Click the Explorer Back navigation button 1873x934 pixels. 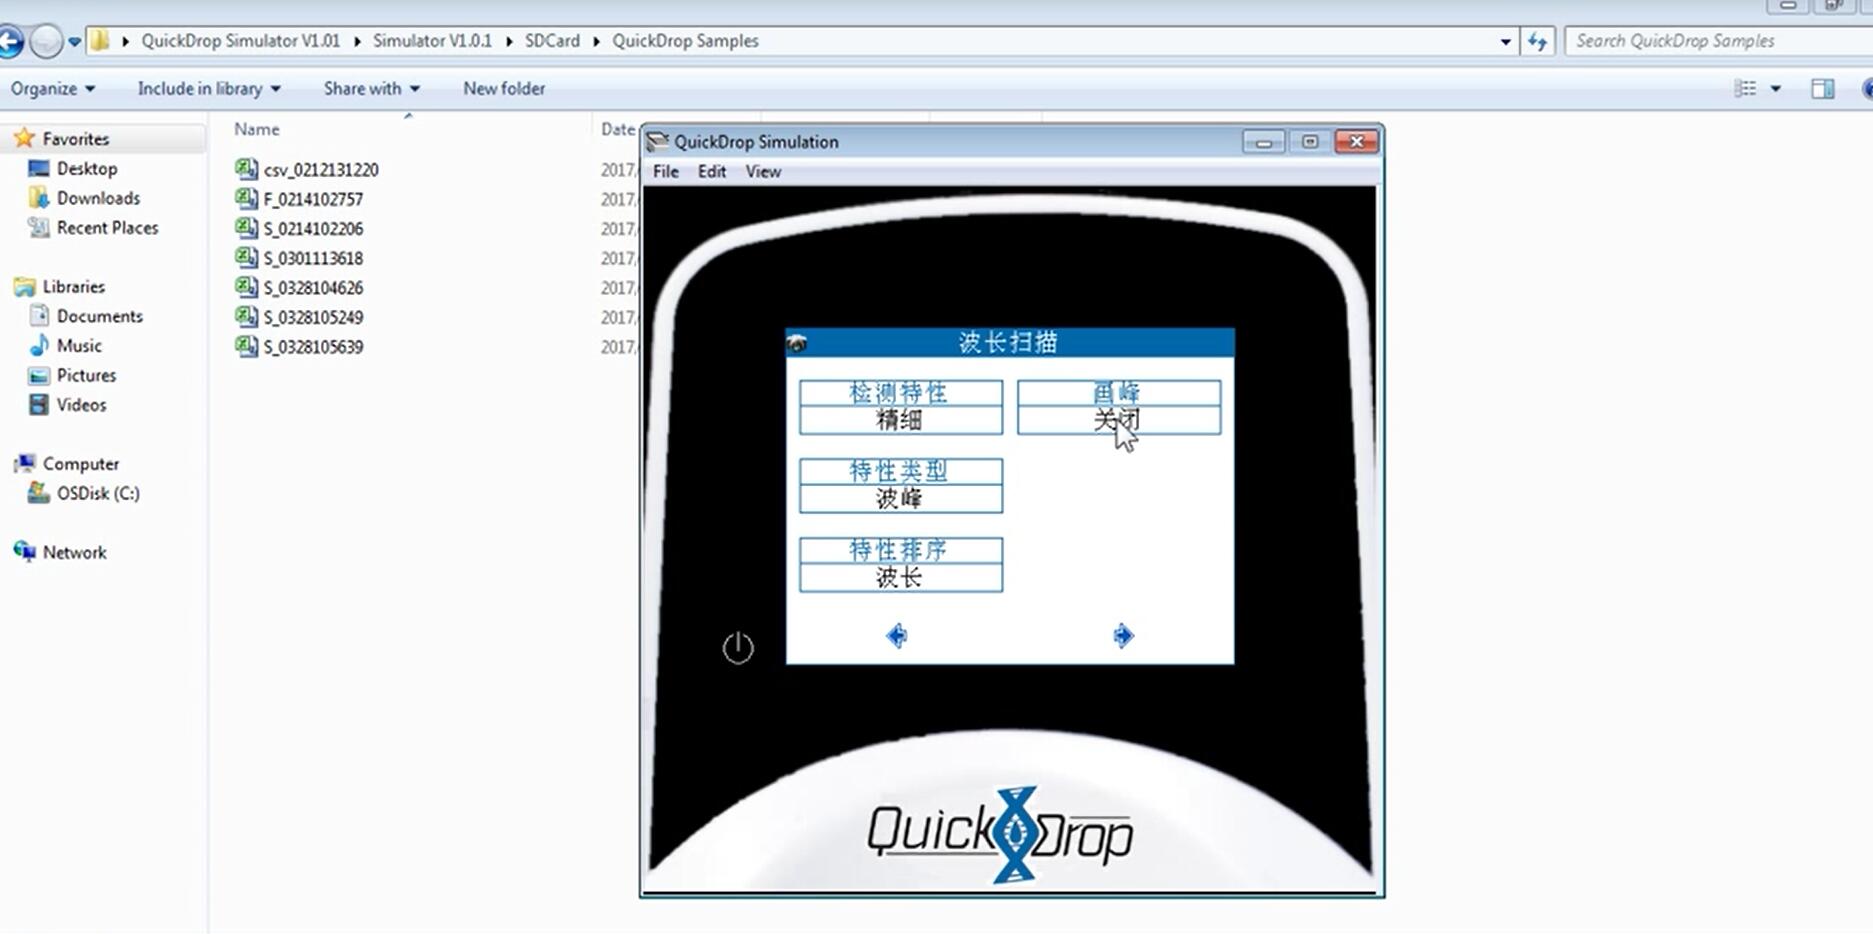click(x=10, y=41)
